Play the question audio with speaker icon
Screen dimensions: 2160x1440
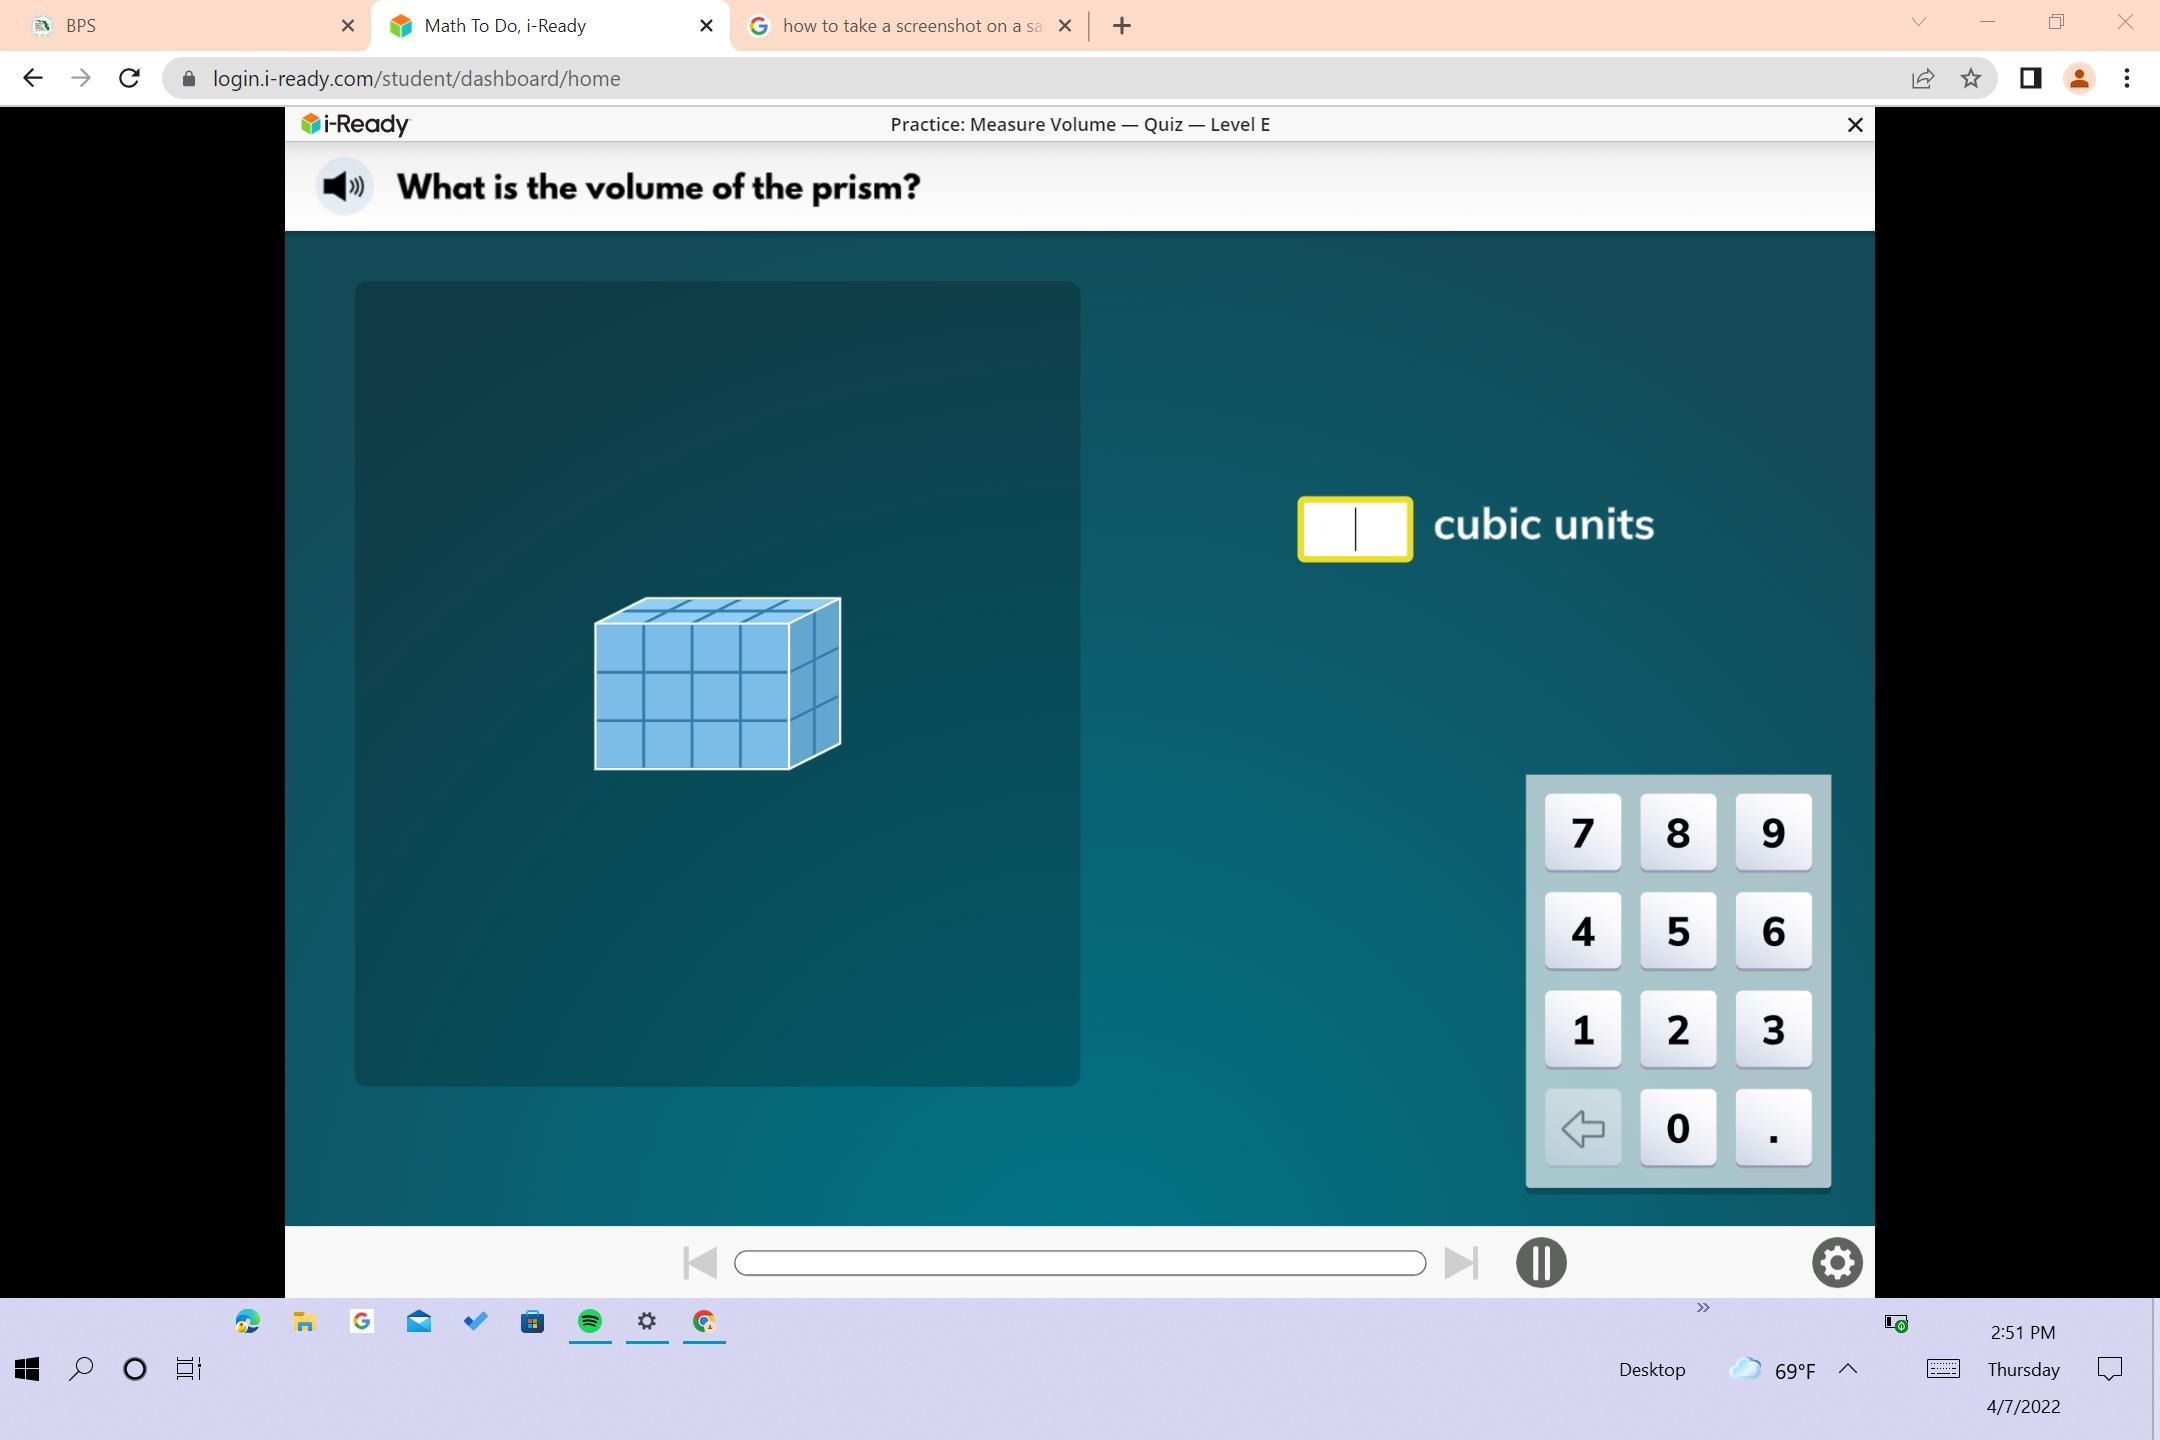pyautogui.click(x=344, y=187)
